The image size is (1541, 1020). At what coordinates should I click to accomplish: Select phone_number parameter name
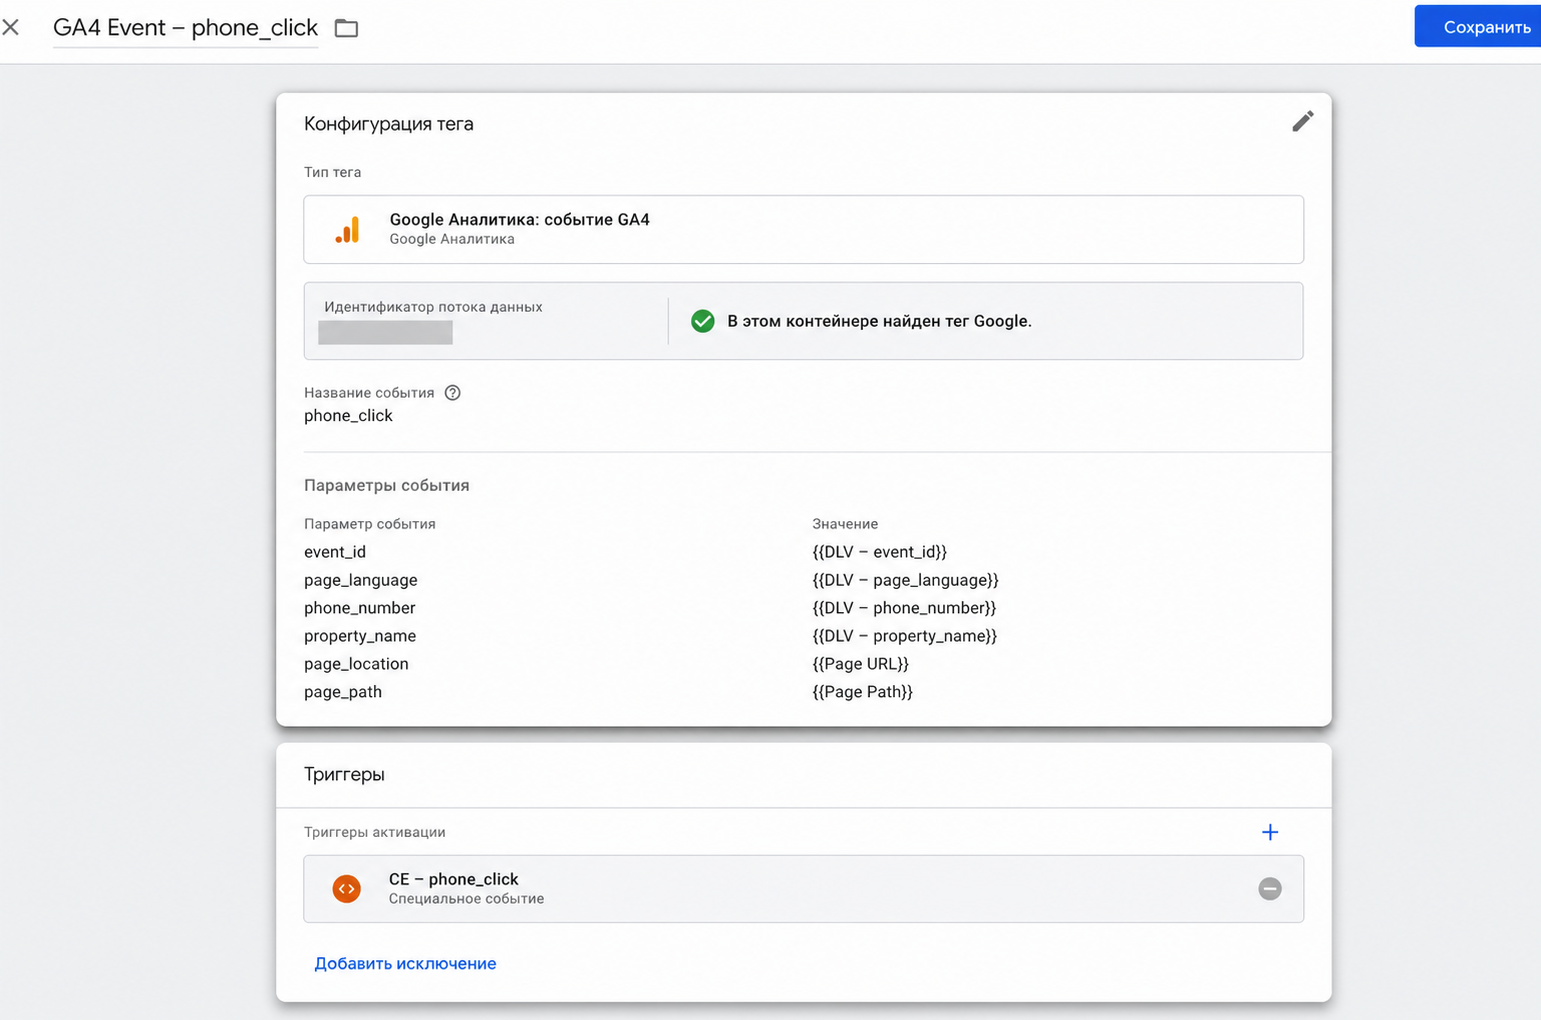pyautogui.click(x=360, y=607)
